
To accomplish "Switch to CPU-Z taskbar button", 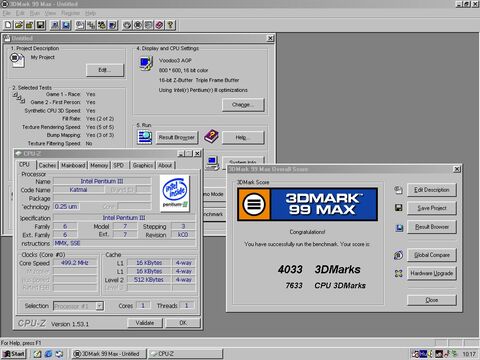I will [x=185, y=354].
